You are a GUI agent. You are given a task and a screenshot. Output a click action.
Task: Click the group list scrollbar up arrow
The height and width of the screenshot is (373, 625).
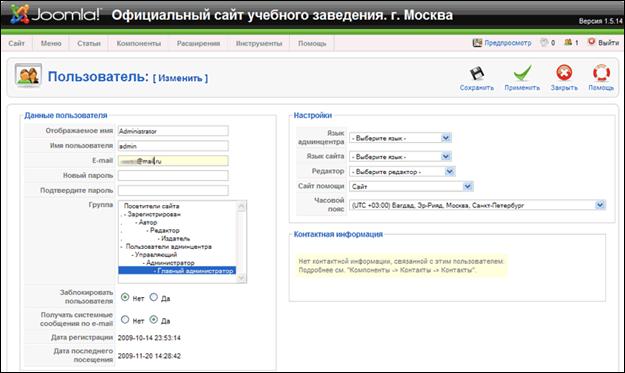click(x=241, y=206)
